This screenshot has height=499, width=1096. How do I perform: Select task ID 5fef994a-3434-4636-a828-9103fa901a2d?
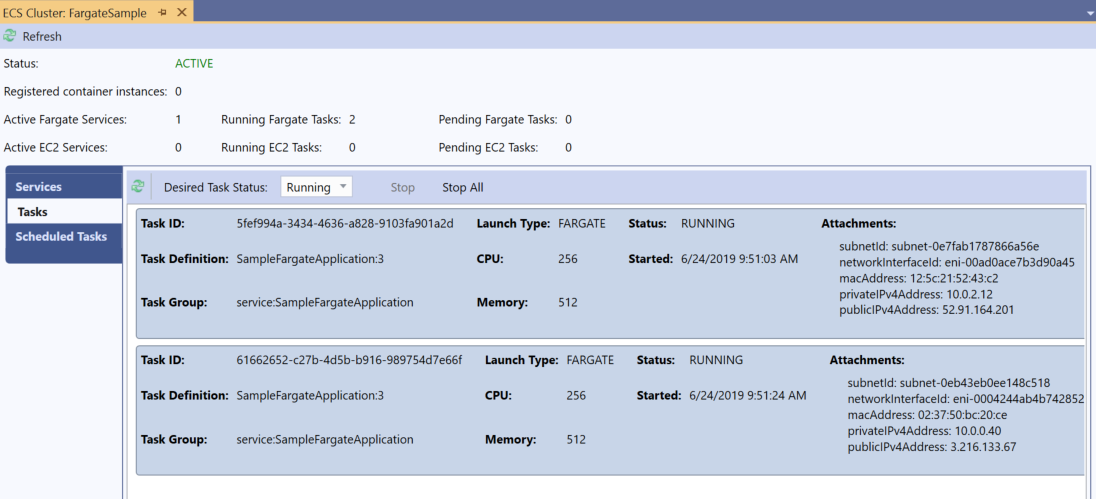point(345,224)
